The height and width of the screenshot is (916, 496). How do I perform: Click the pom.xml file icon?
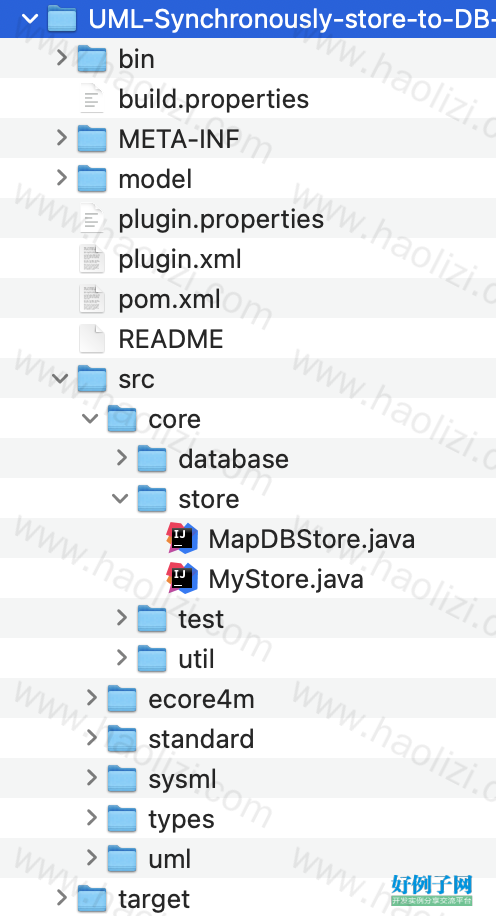coord(92,299)
